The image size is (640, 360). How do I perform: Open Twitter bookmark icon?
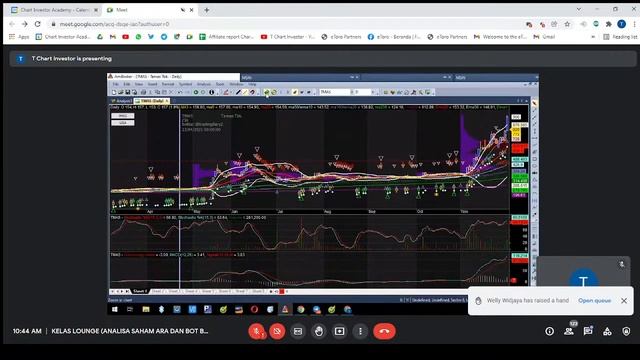click(x=151, y=37)
